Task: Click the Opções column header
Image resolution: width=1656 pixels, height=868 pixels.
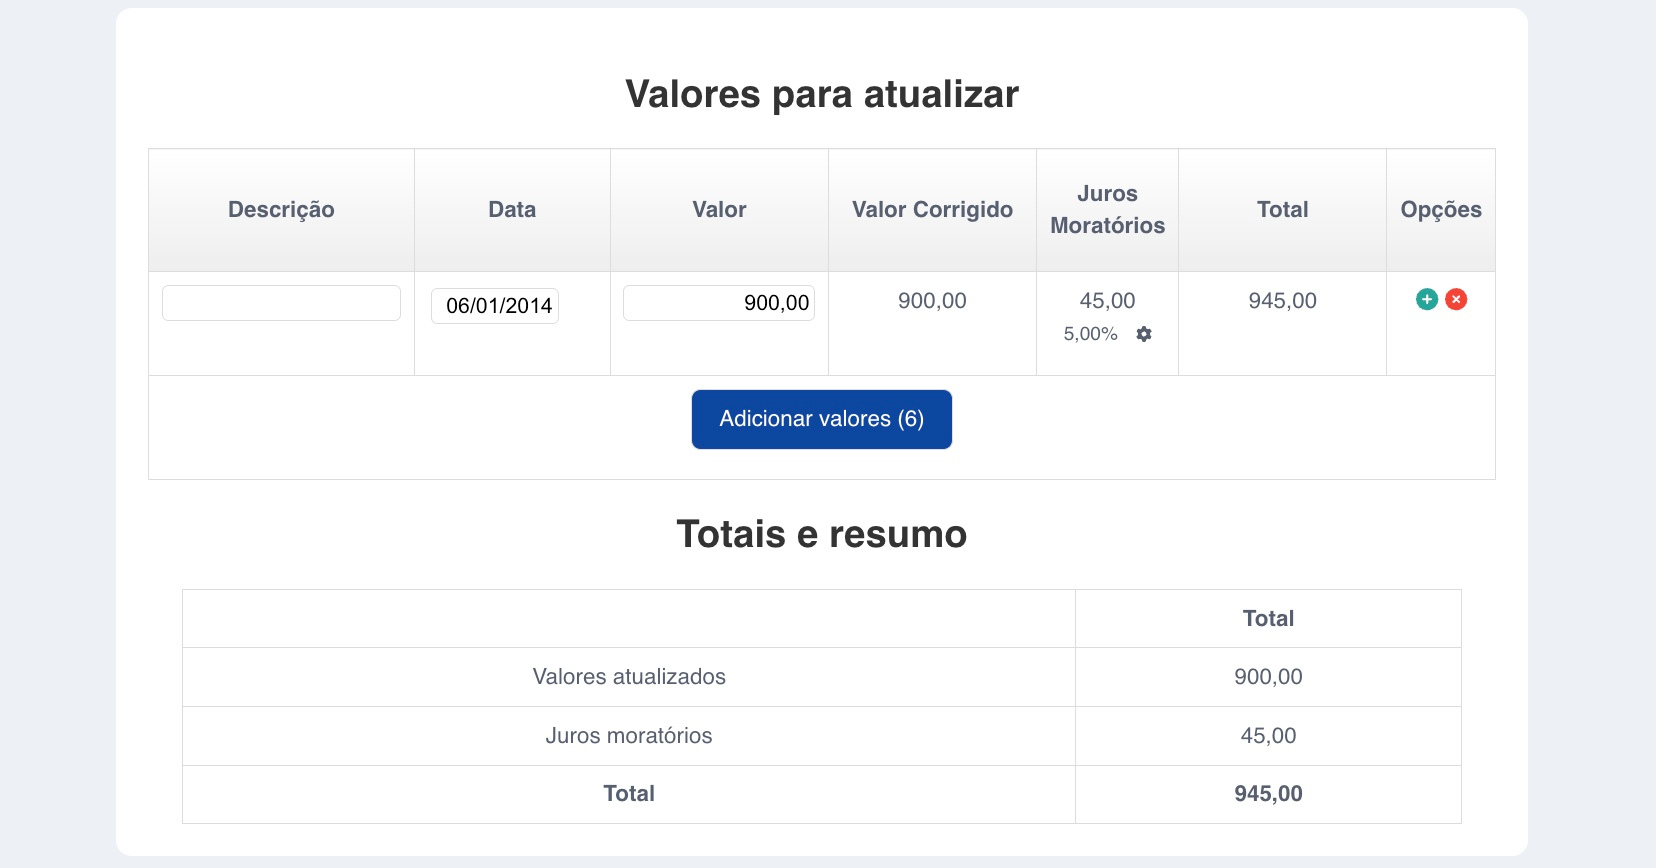Action: (1440, 210)
